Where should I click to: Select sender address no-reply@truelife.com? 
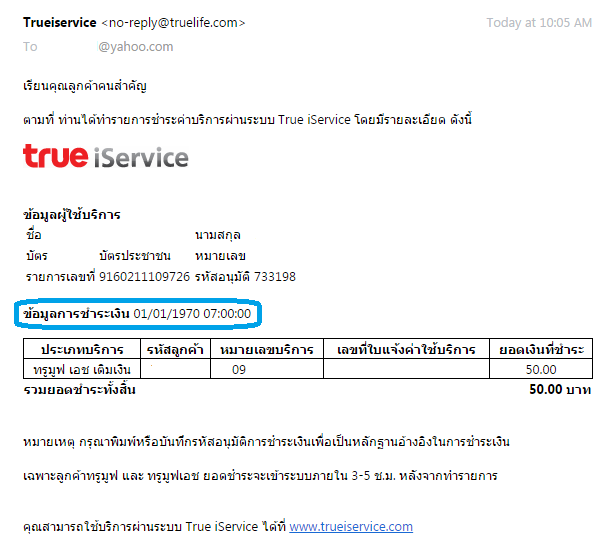[x=173, y=23]
